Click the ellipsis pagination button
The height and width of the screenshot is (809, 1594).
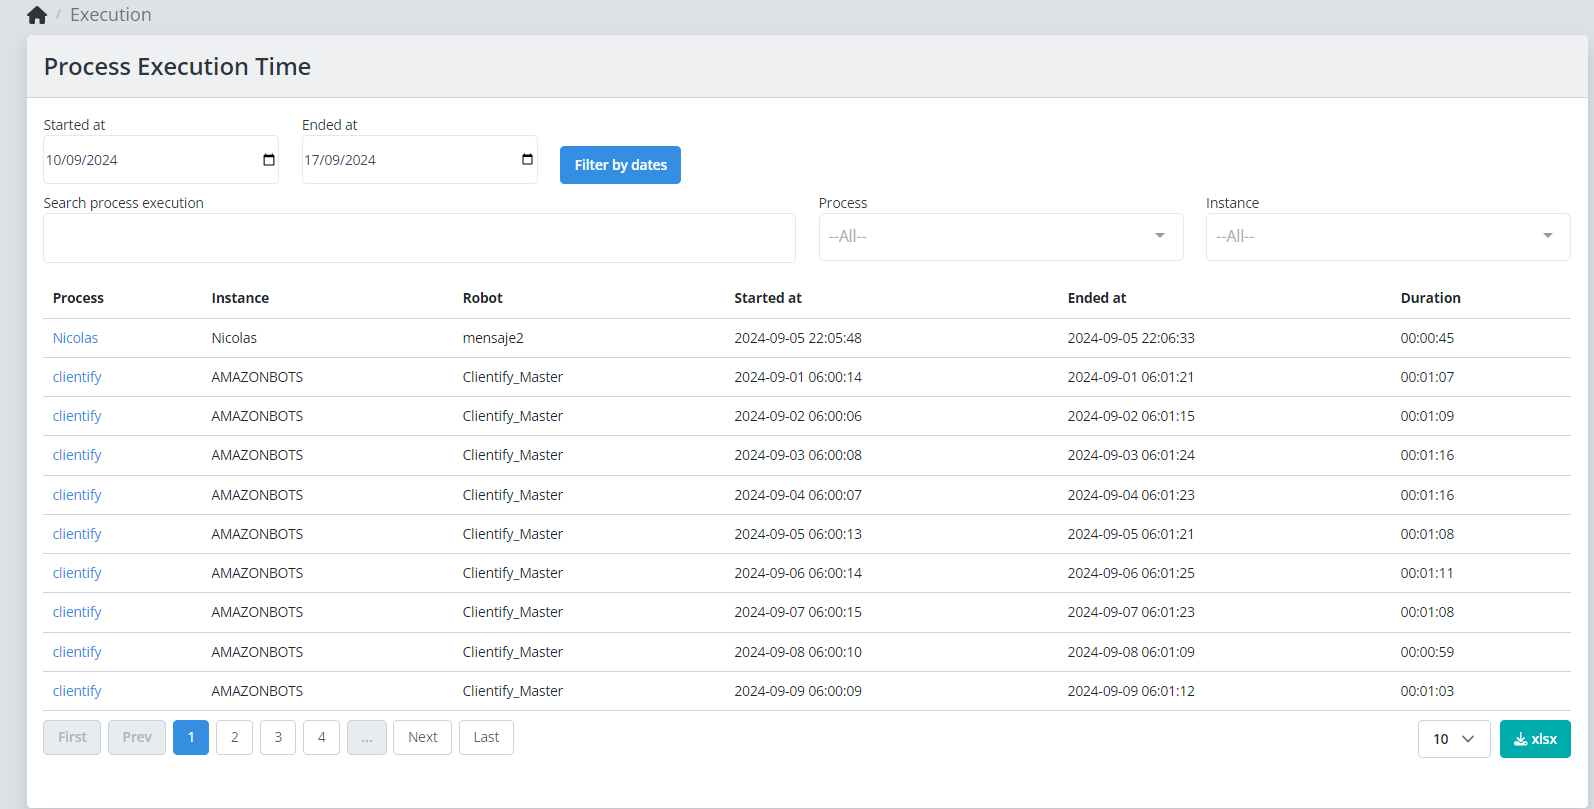point(367,737)
